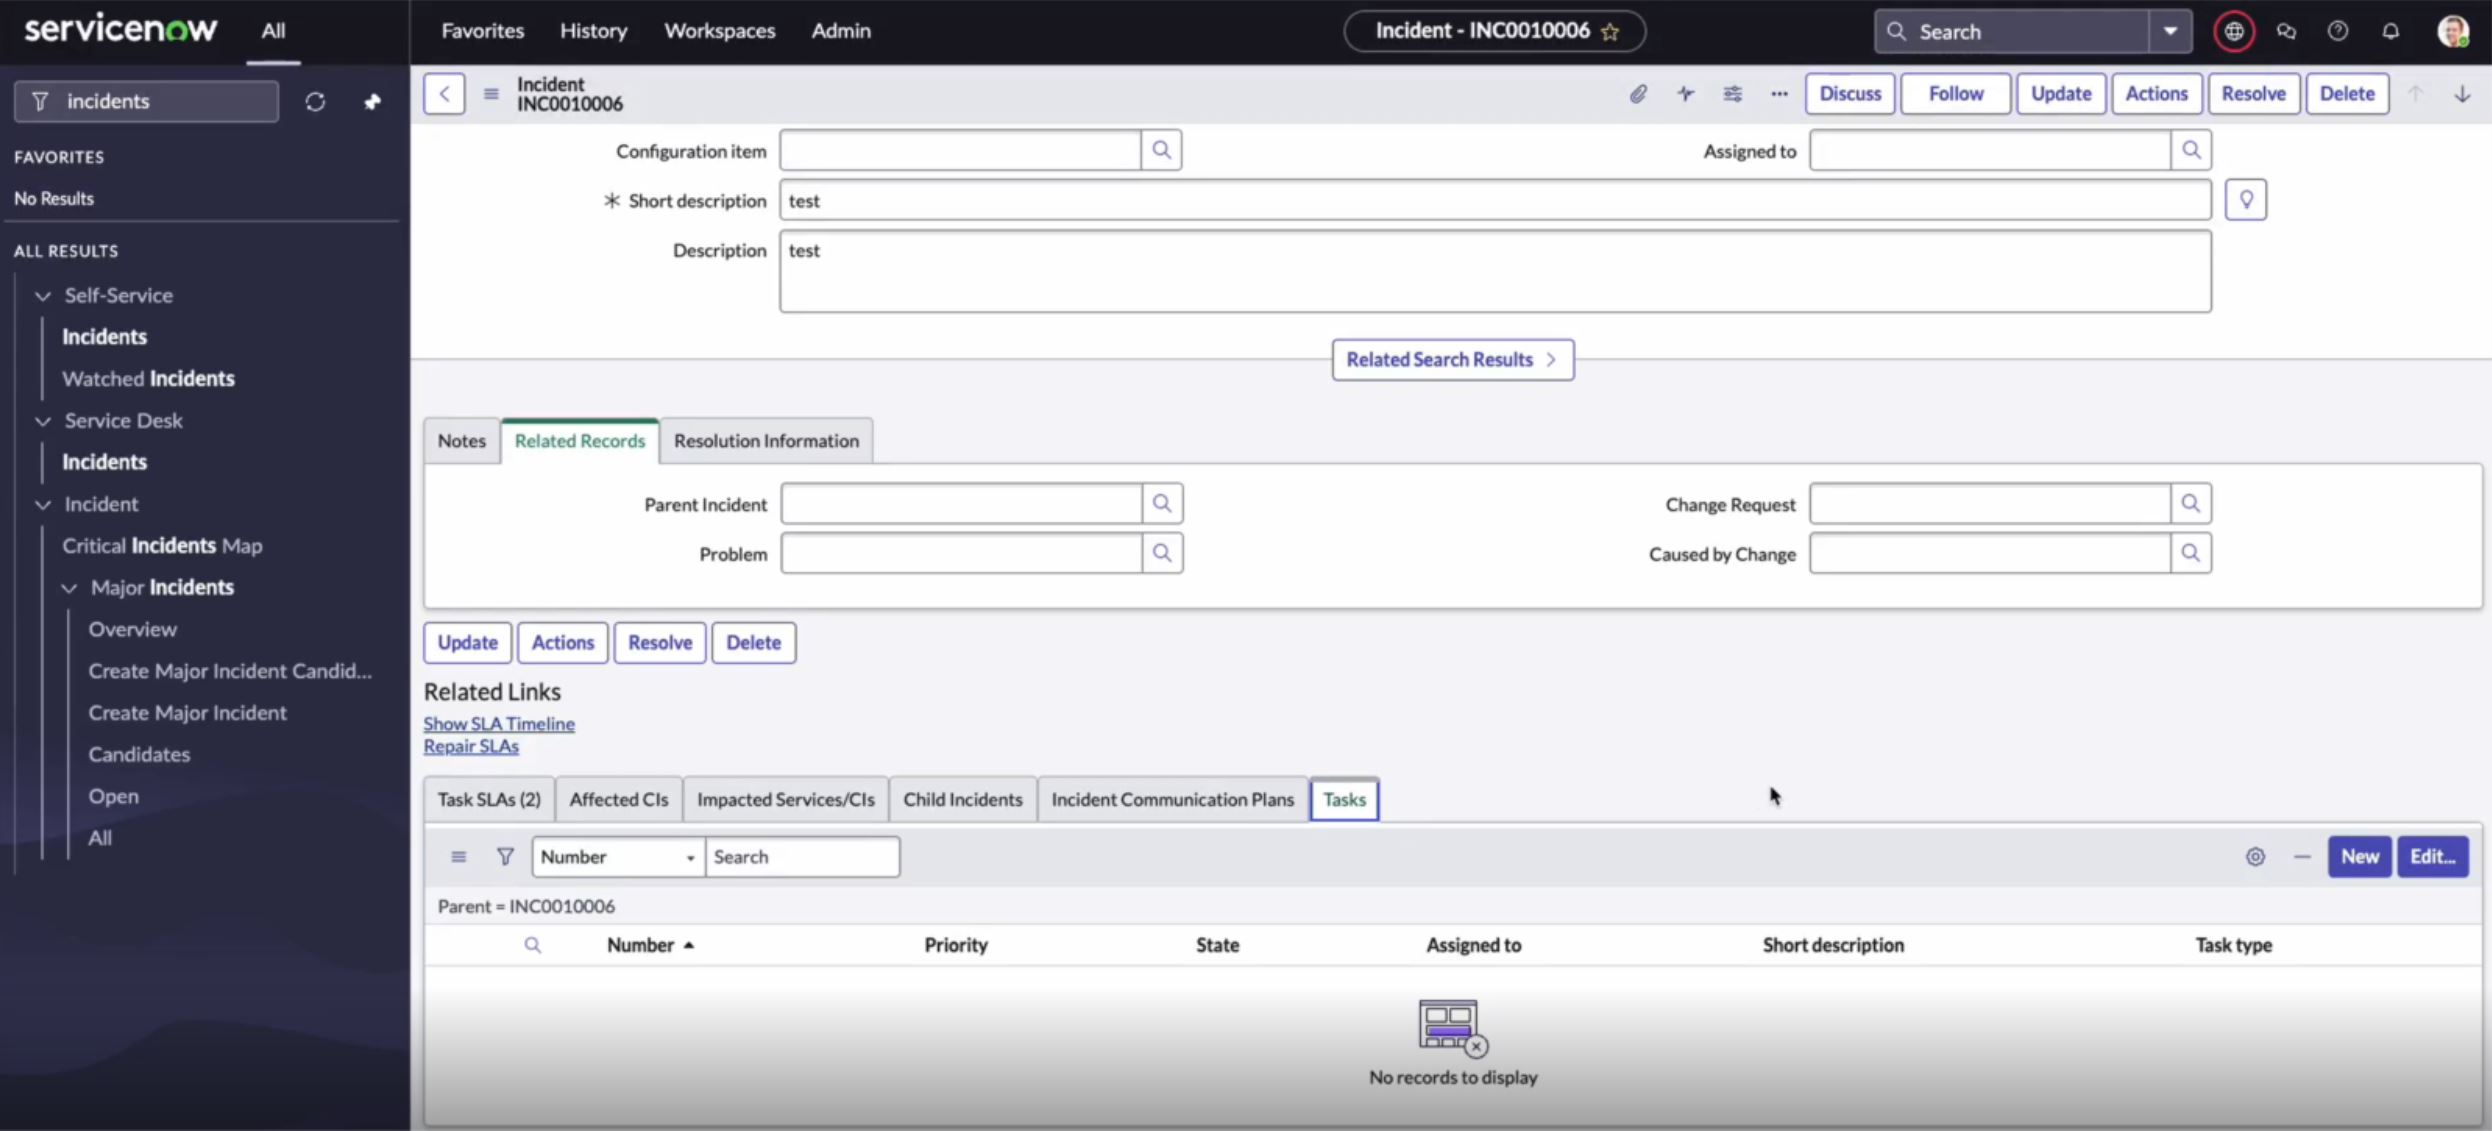Click the suggestion lightbulb beside Short description

pyautogui.click(x=2246, y=200)
